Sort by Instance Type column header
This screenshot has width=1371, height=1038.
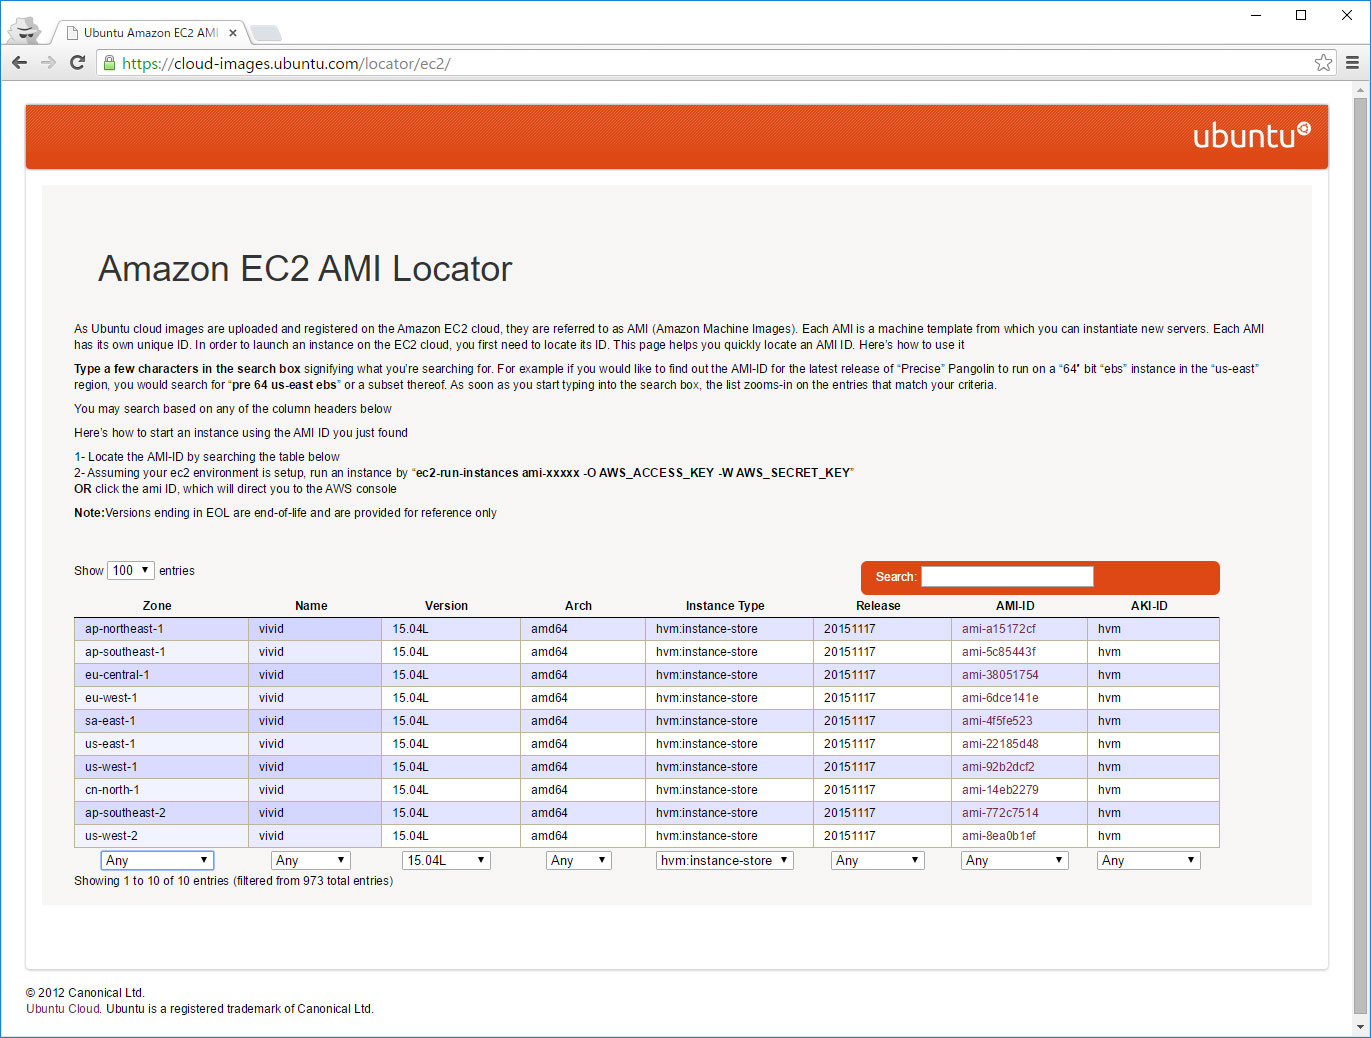tap(725, 606)
